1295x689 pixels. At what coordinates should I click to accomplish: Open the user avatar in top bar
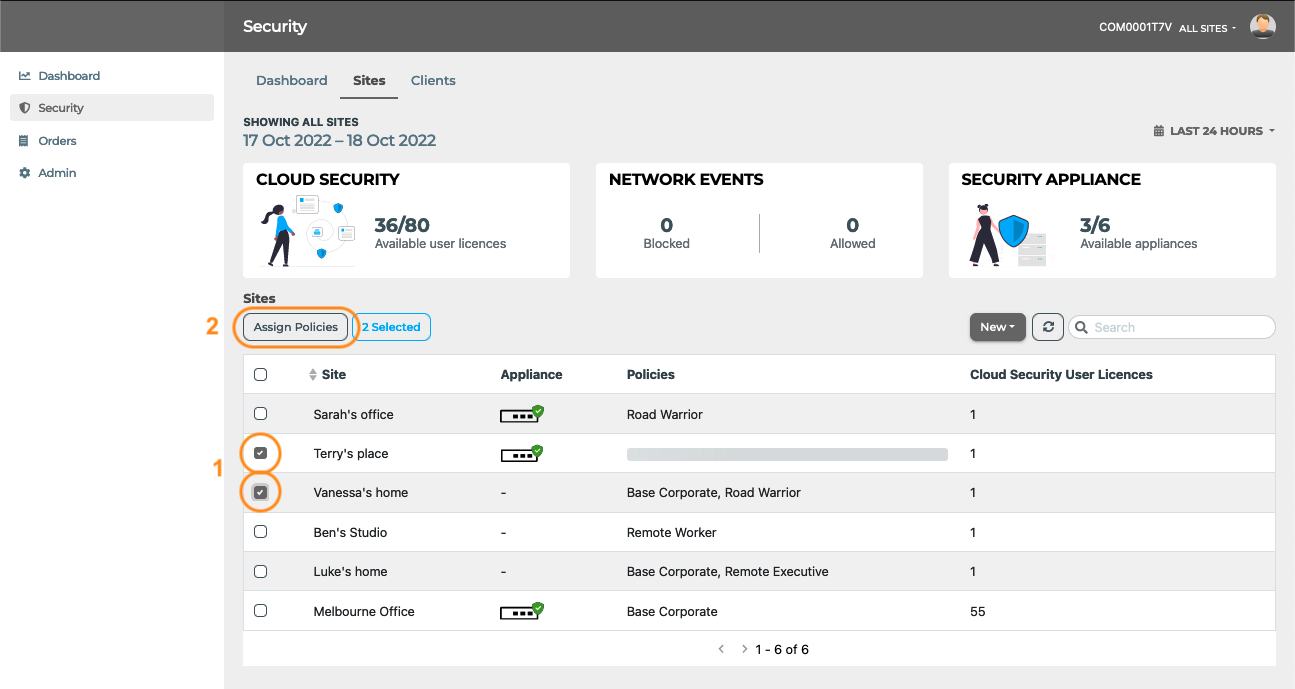coord(1263,27)
